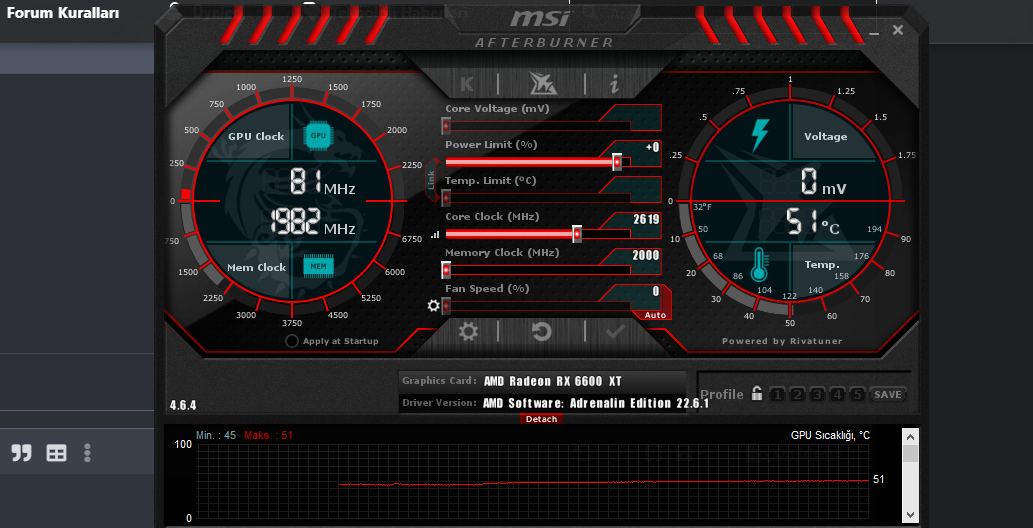1033x528 pixels.
Task: Click the Detach monitor button
Action: (x=542, y=419)
